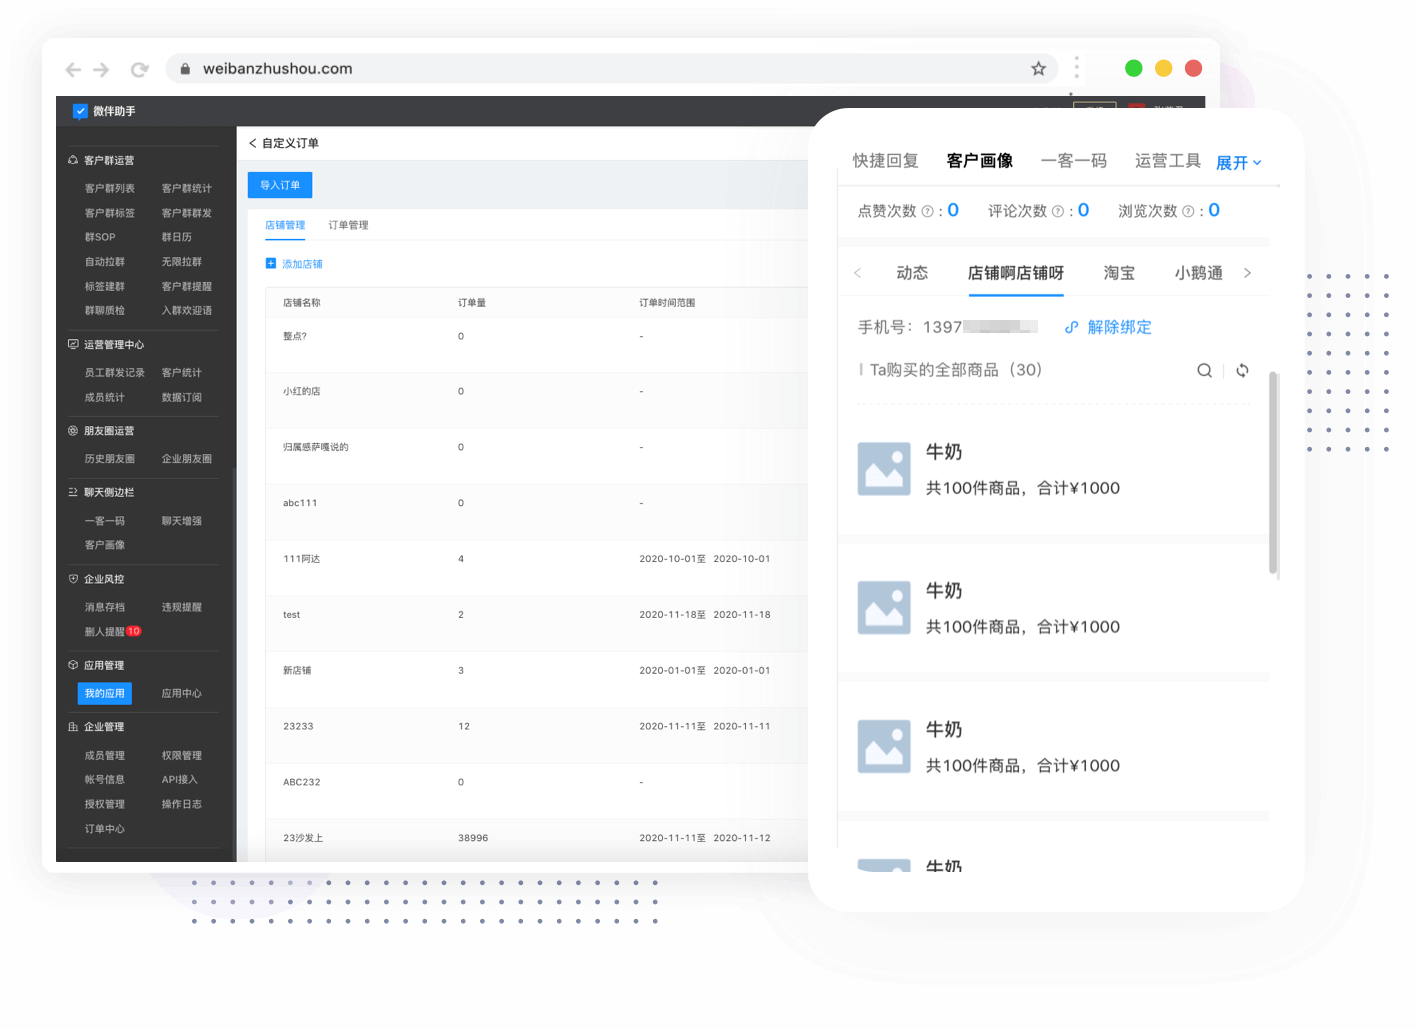The image size is (1418, 1028).
Task: Click the 客户群运营 section icon
Action: [73, 160]
